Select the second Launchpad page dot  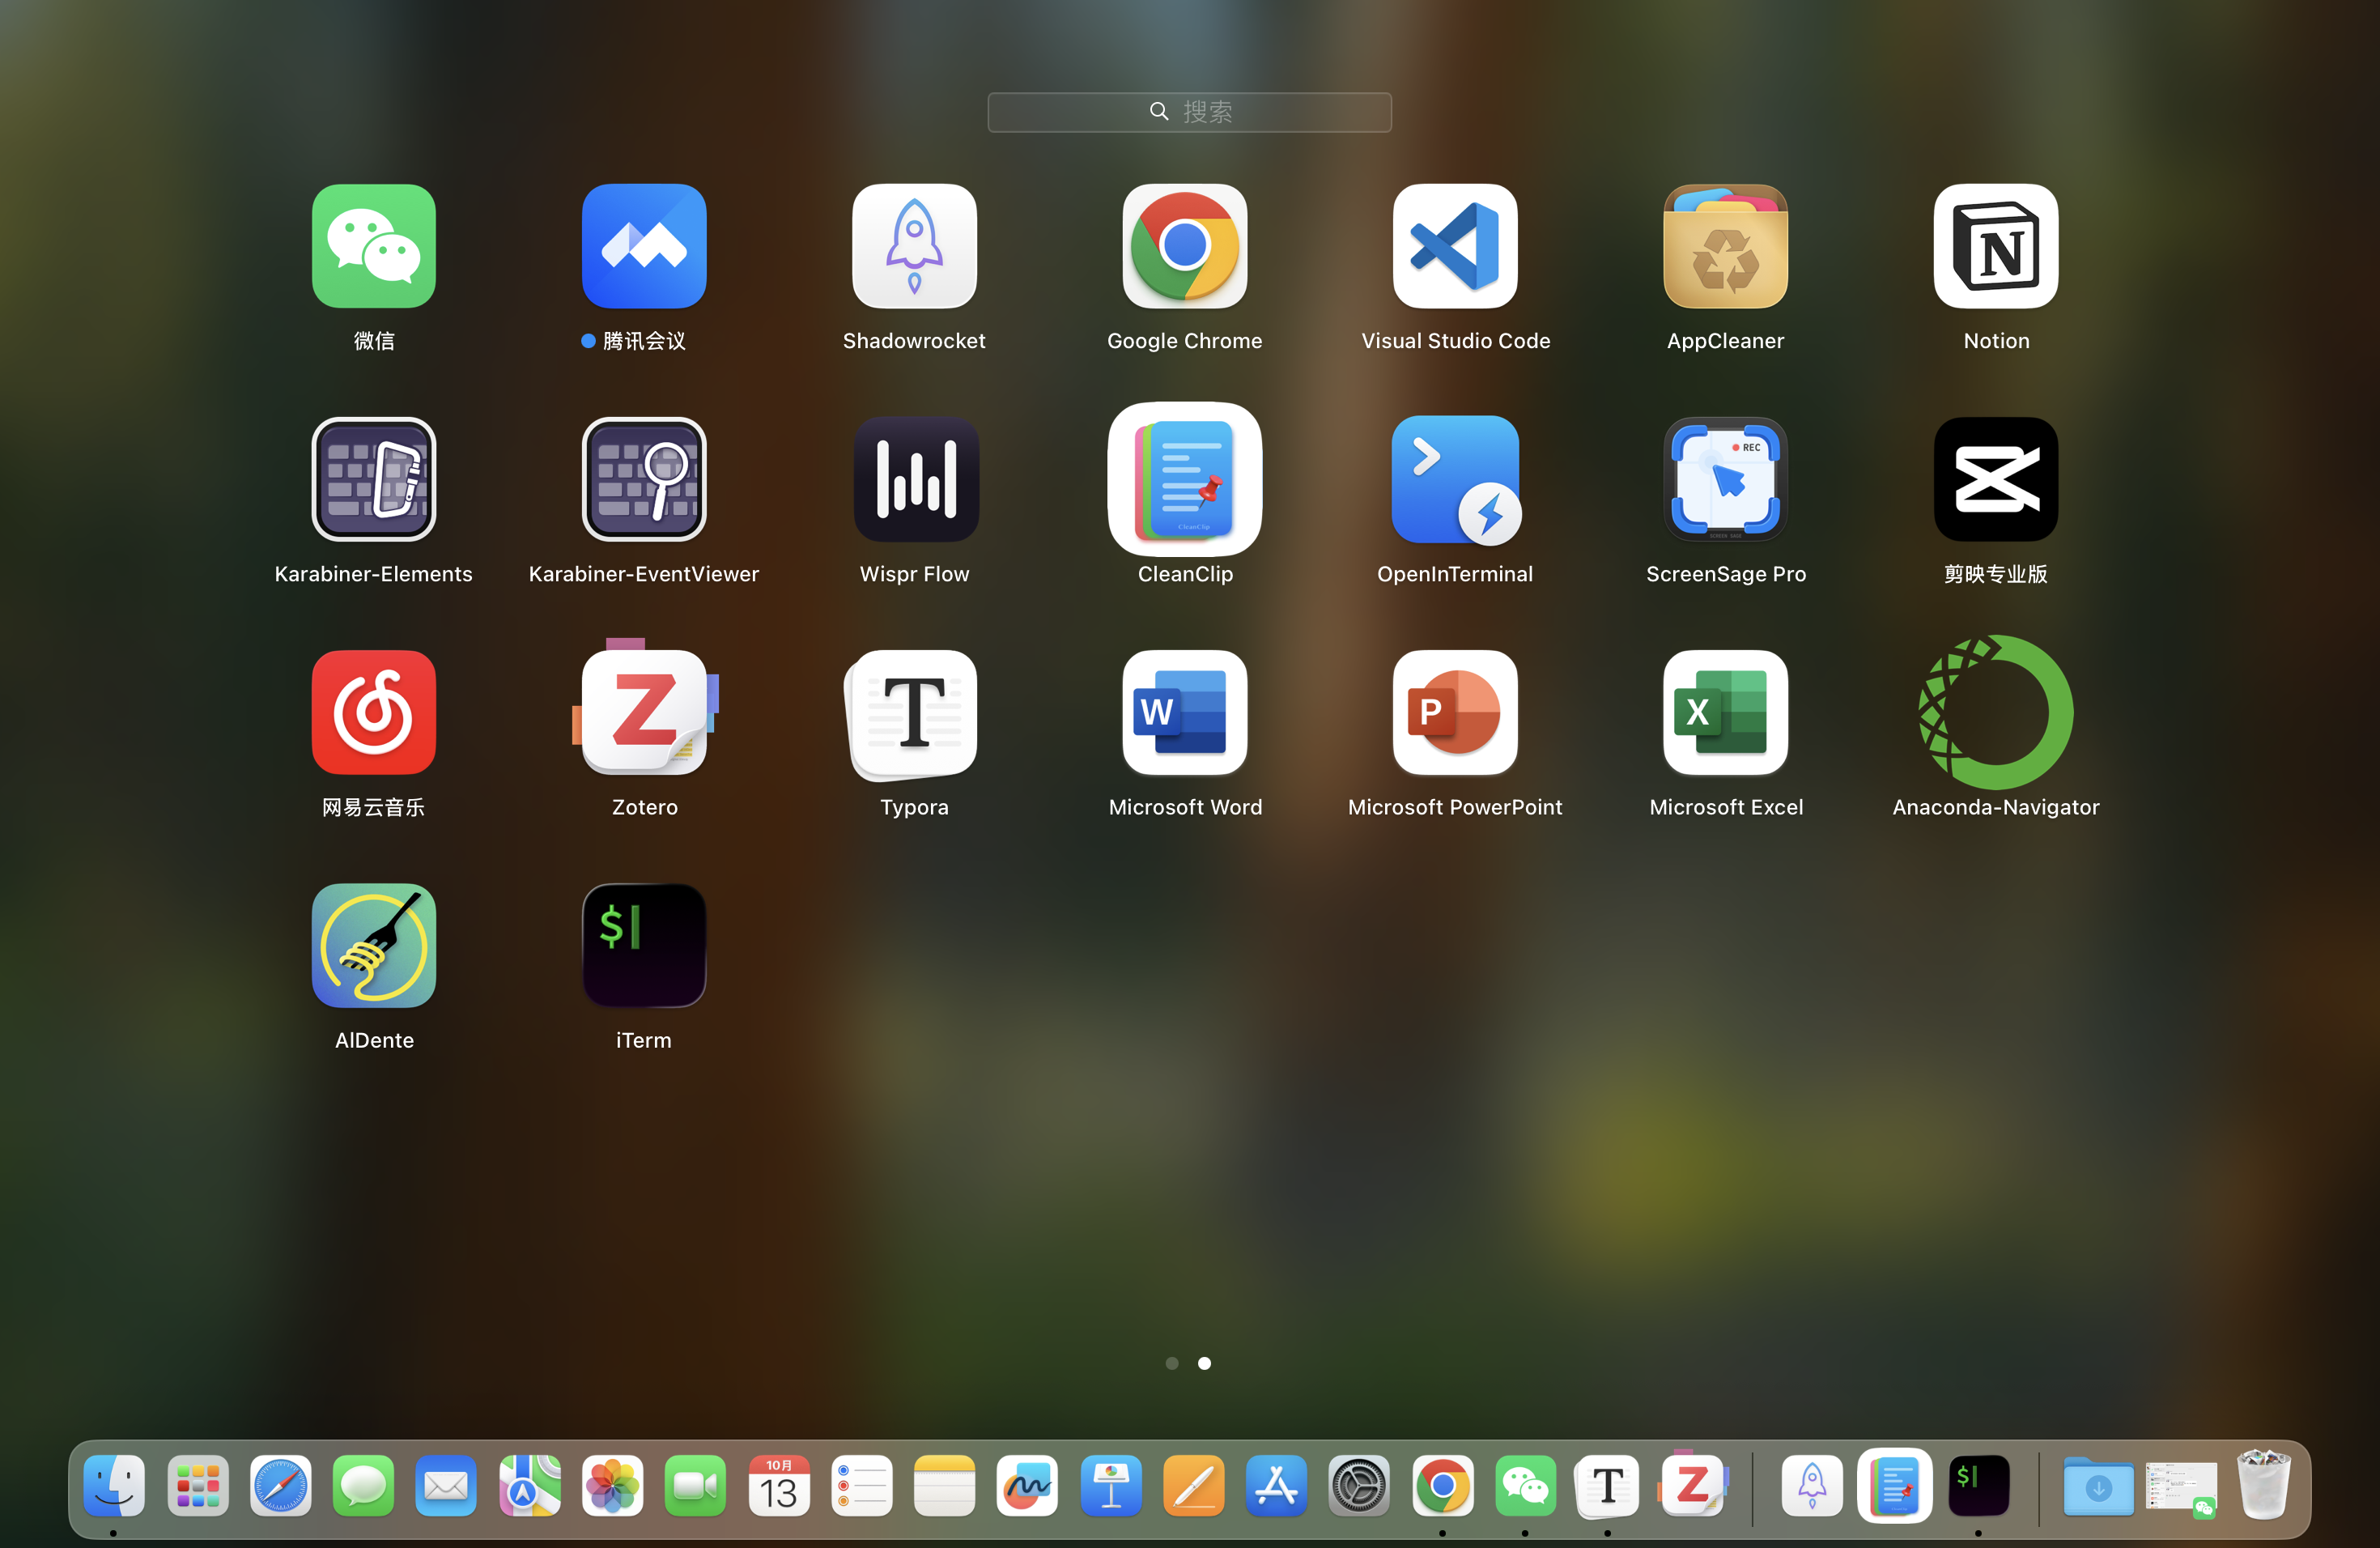(x=1204, y=1363)
